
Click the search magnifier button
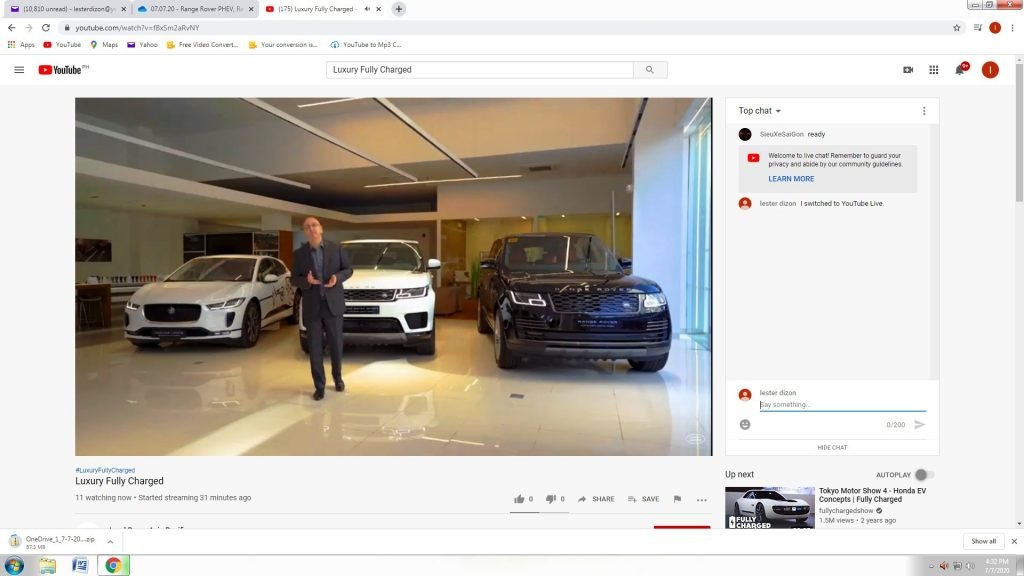[650, 70]
